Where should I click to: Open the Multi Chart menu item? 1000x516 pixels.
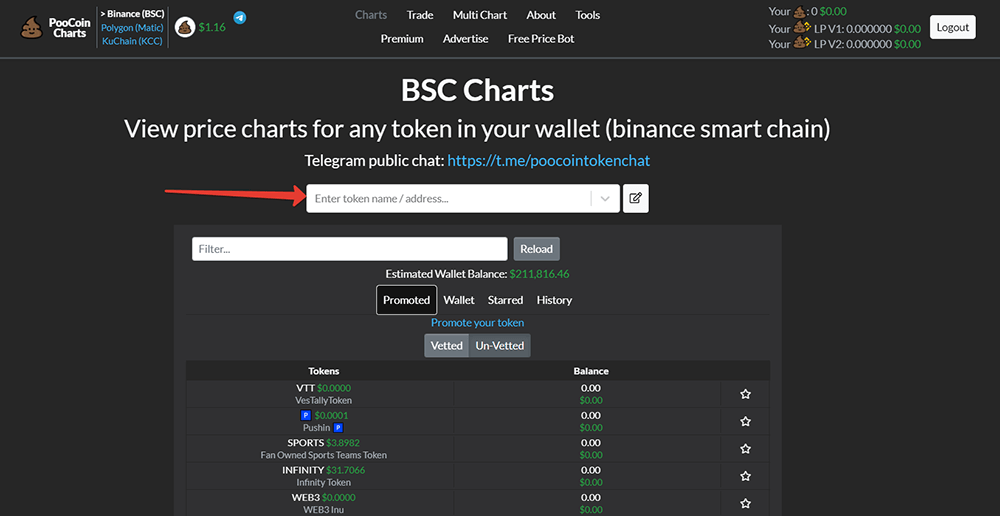point(480,15)
